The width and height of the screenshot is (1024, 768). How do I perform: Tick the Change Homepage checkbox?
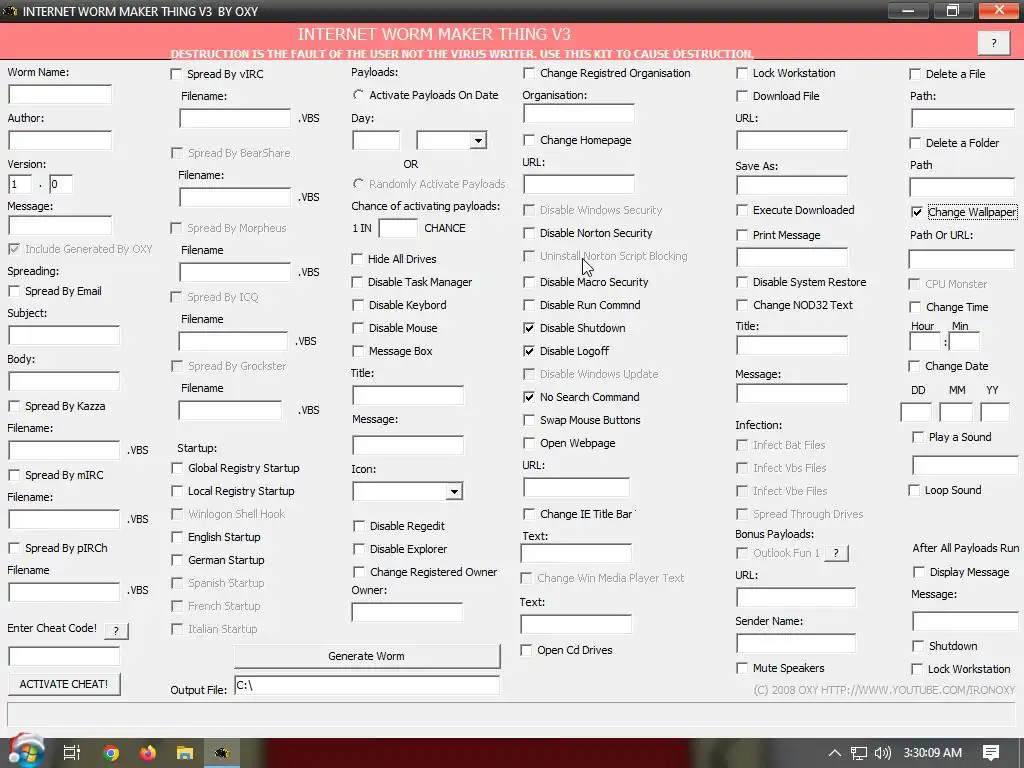coord(529,140)
